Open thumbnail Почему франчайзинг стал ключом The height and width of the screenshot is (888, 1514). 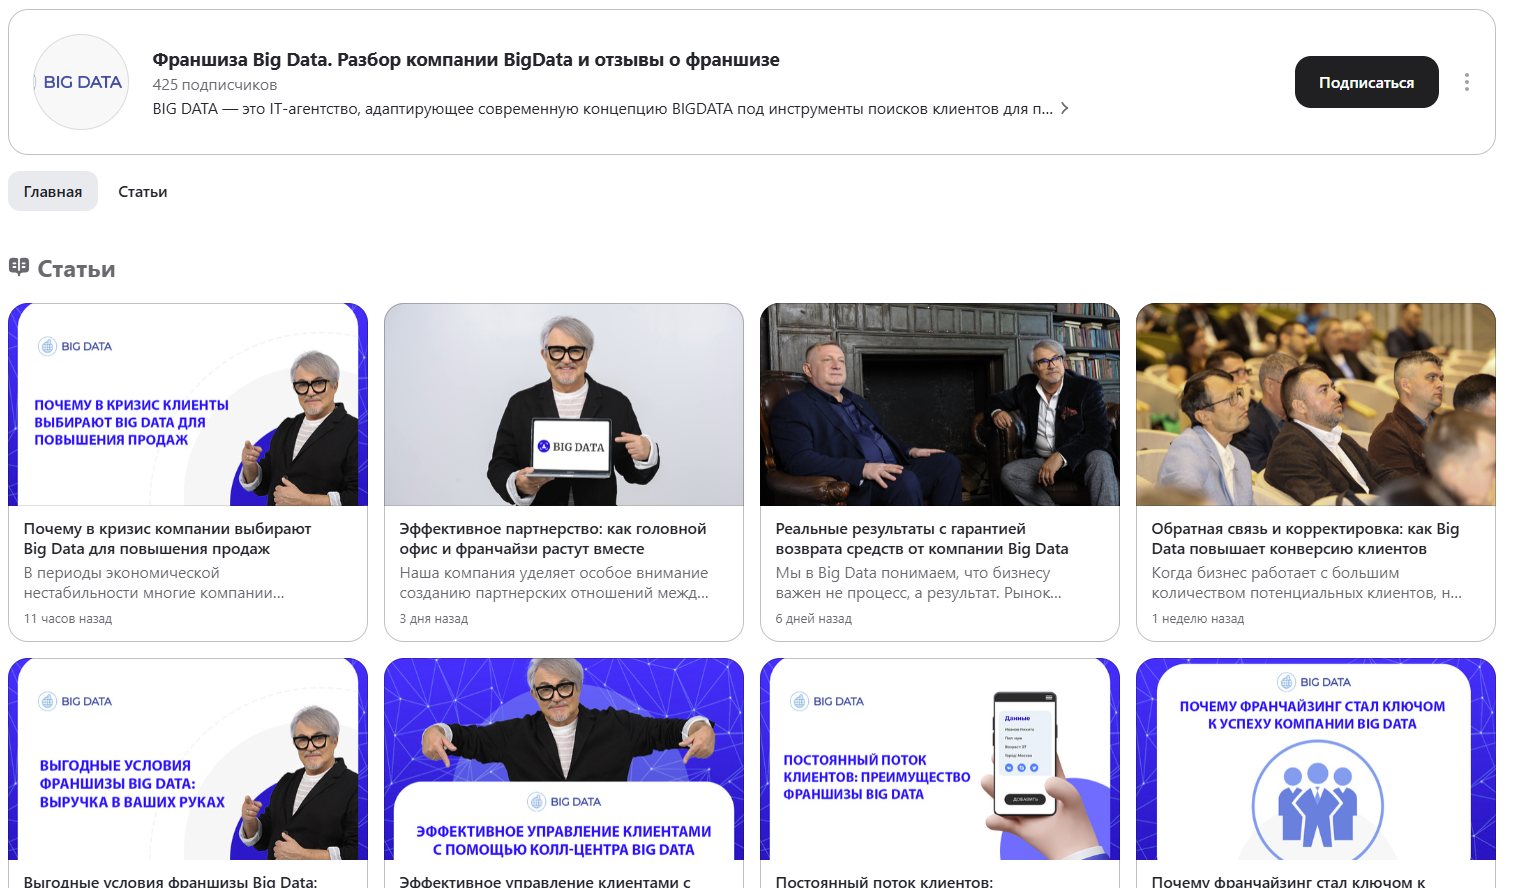coord(1316,759)
